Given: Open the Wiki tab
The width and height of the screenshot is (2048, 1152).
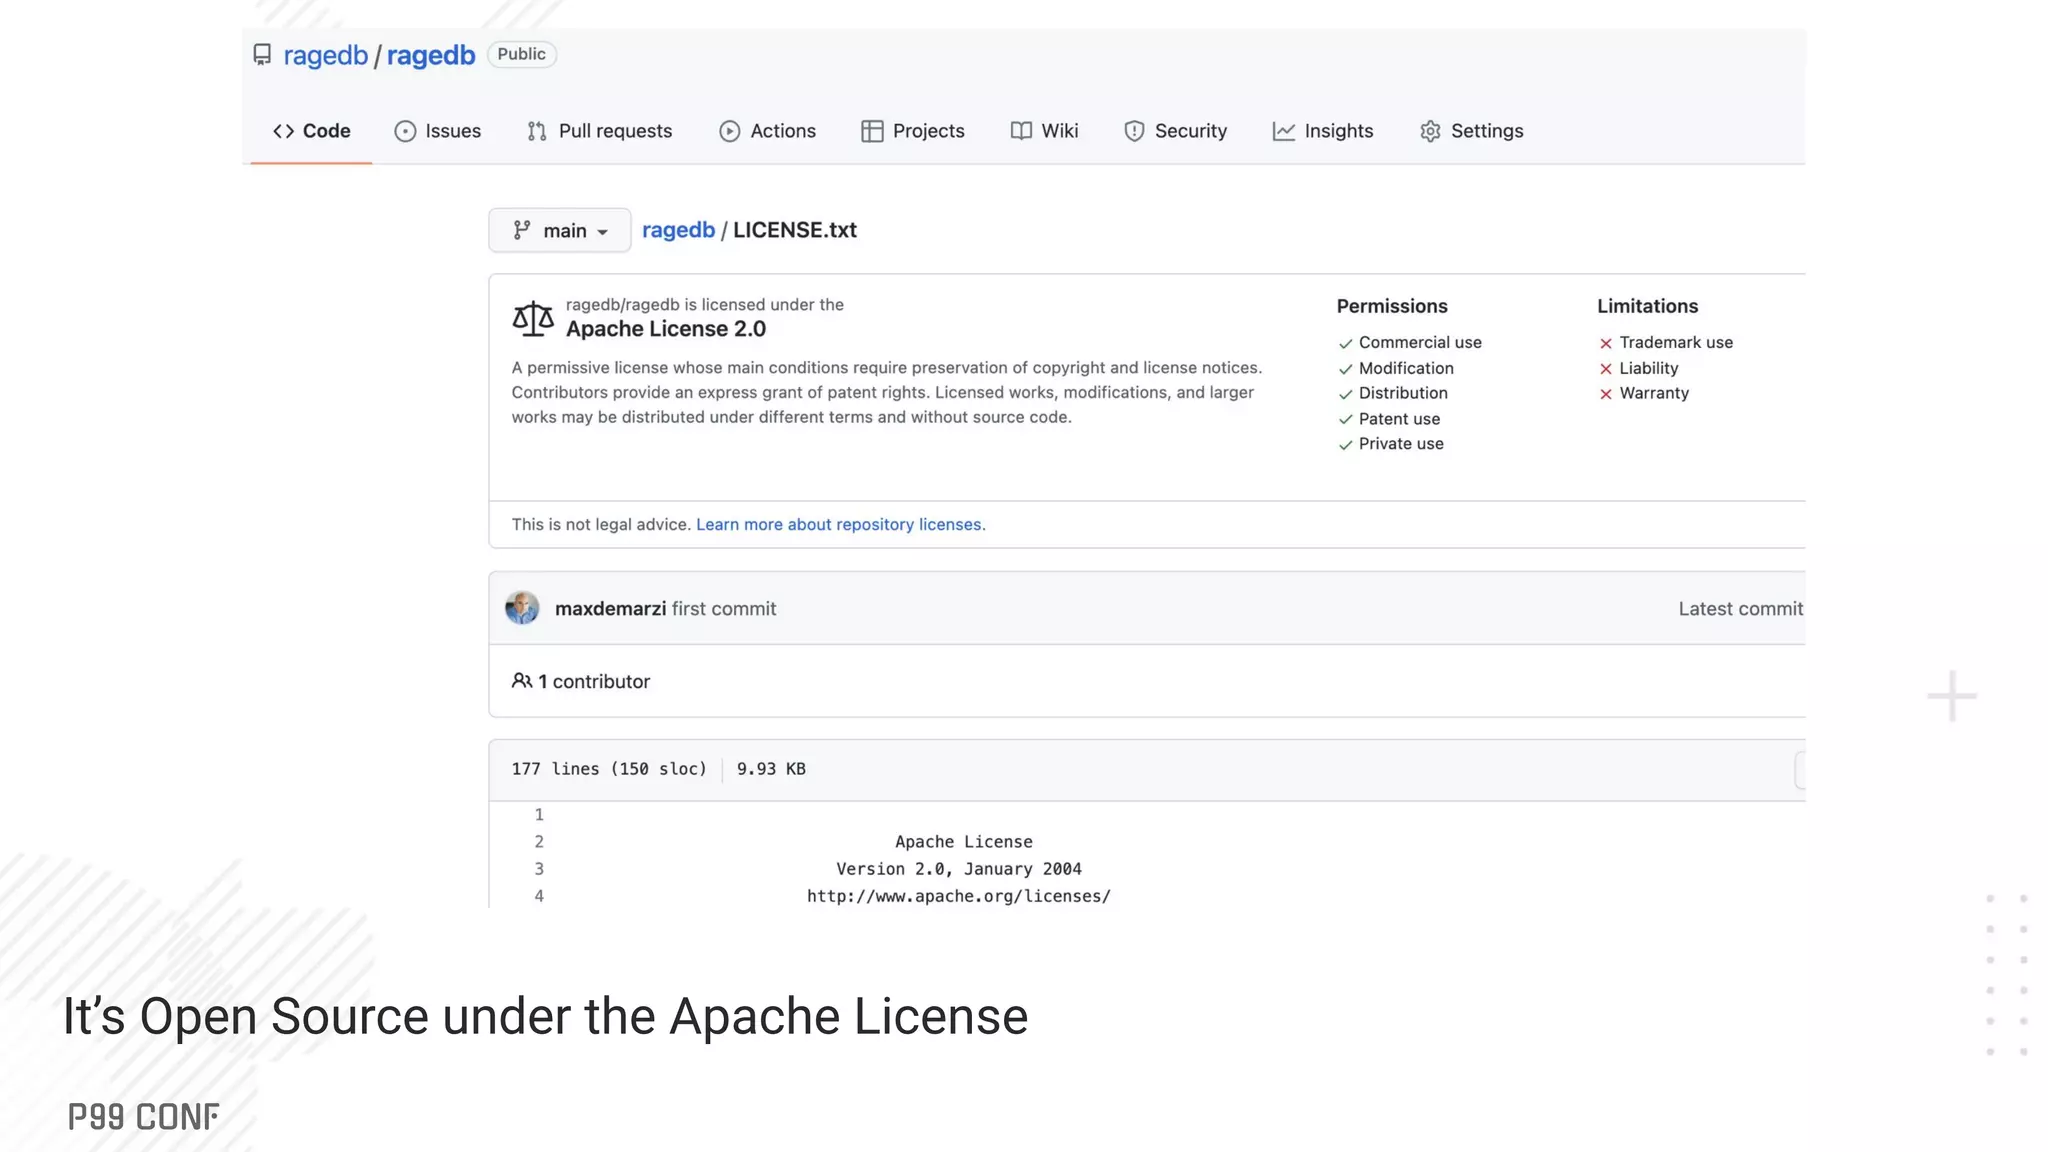Looking at the screenshot, I should tap(1044, 131).
